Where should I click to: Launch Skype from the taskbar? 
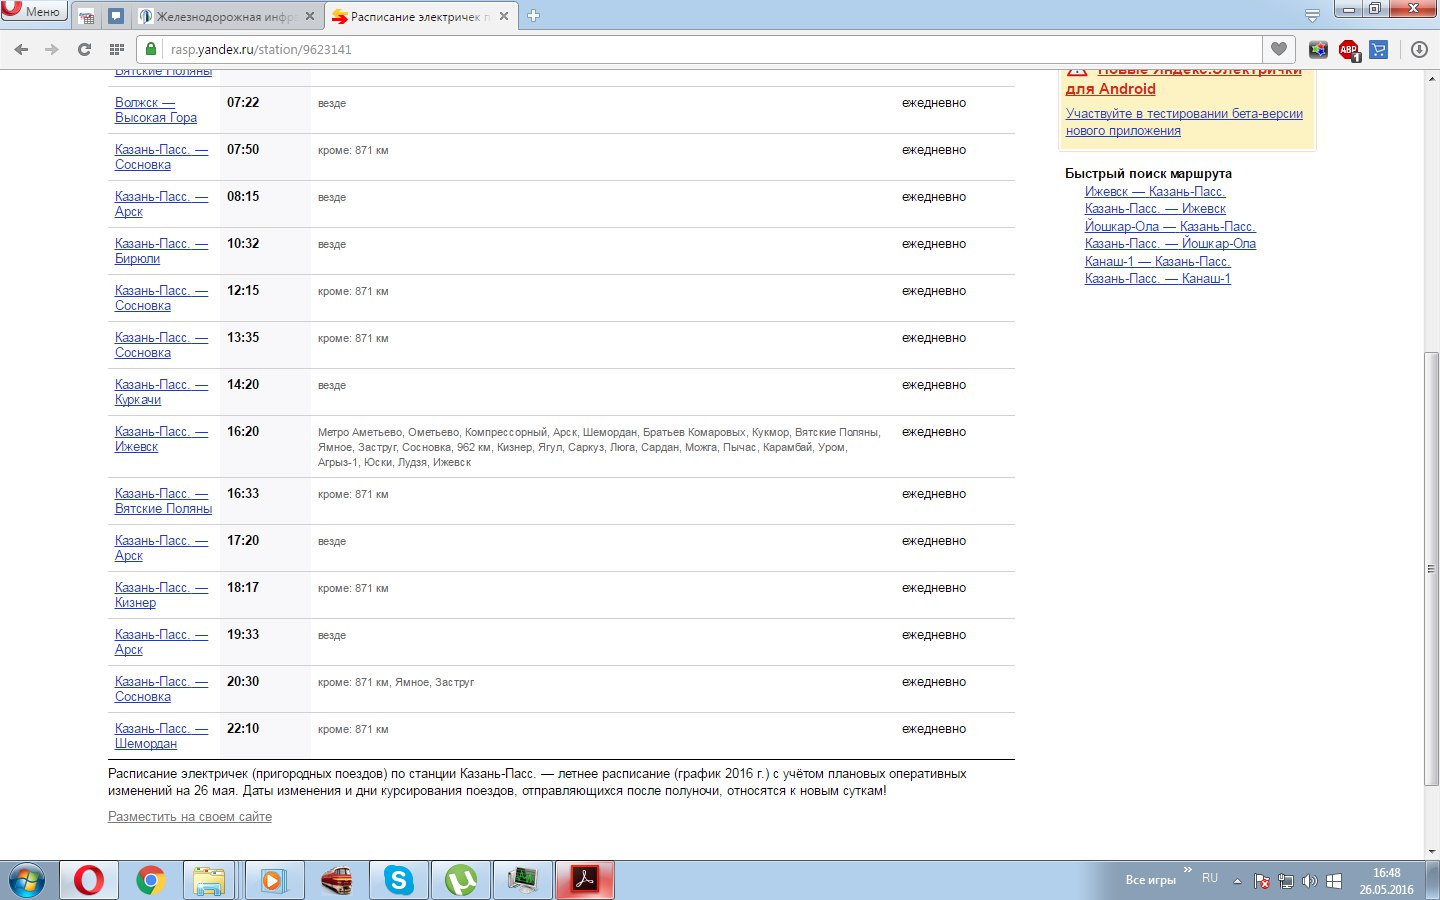tap(399, 880)
